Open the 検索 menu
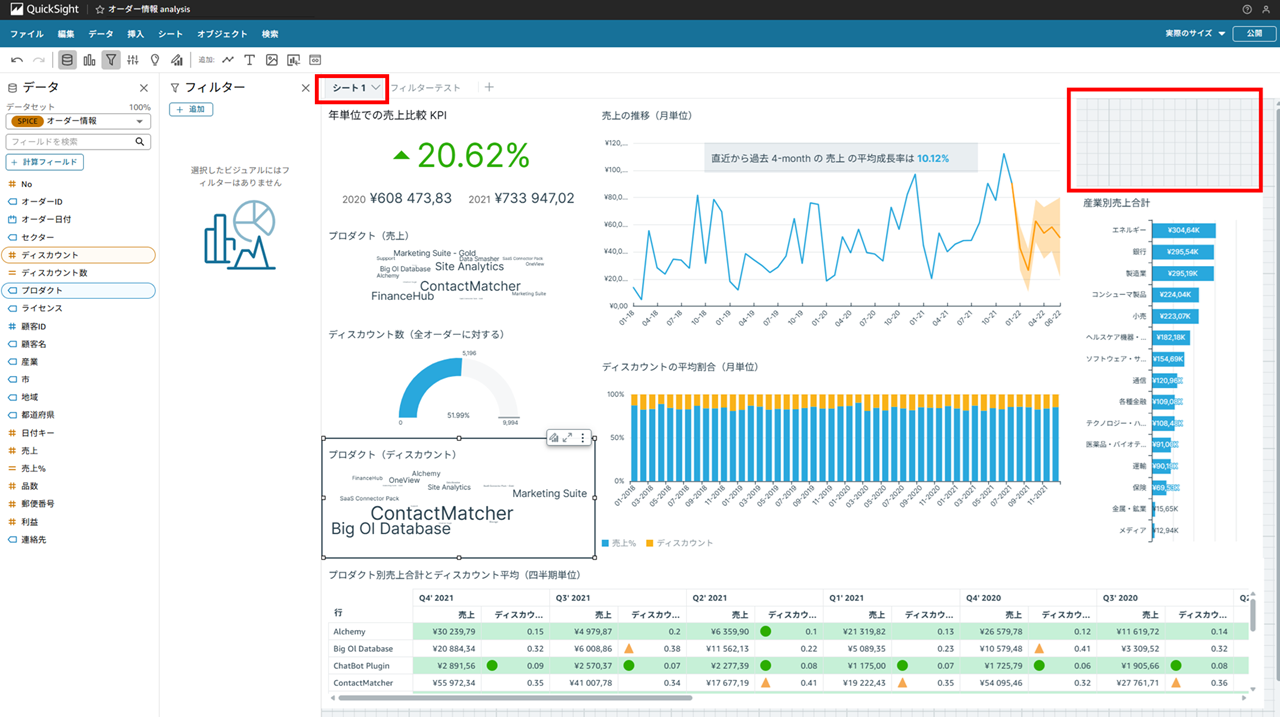 coord(270,34)
